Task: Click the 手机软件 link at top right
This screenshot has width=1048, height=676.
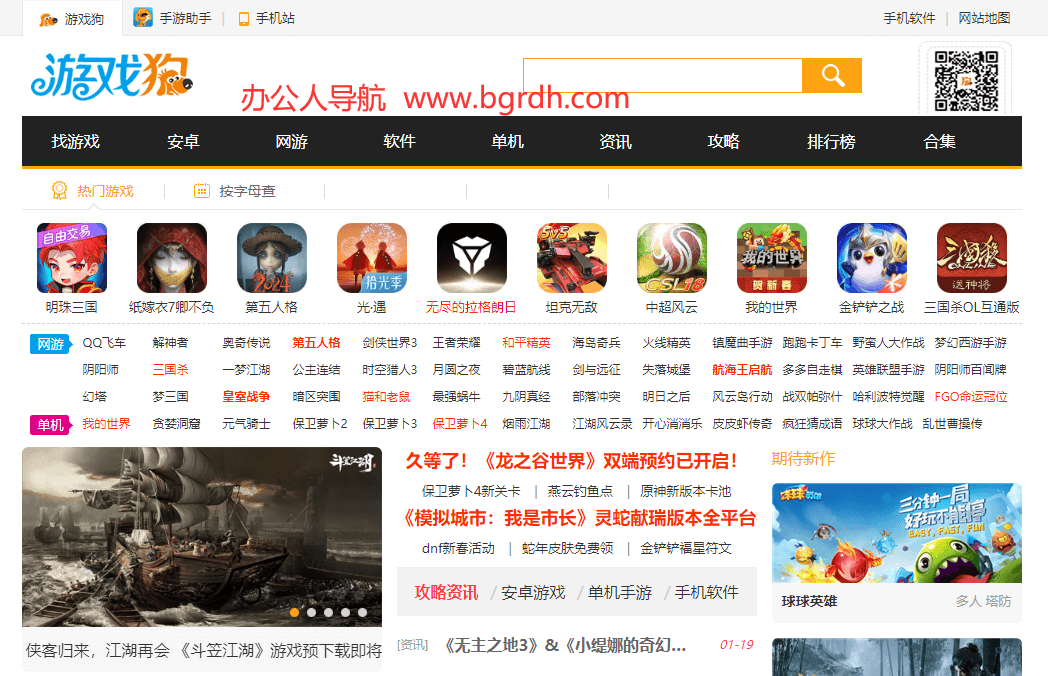Action: point(909,18)
